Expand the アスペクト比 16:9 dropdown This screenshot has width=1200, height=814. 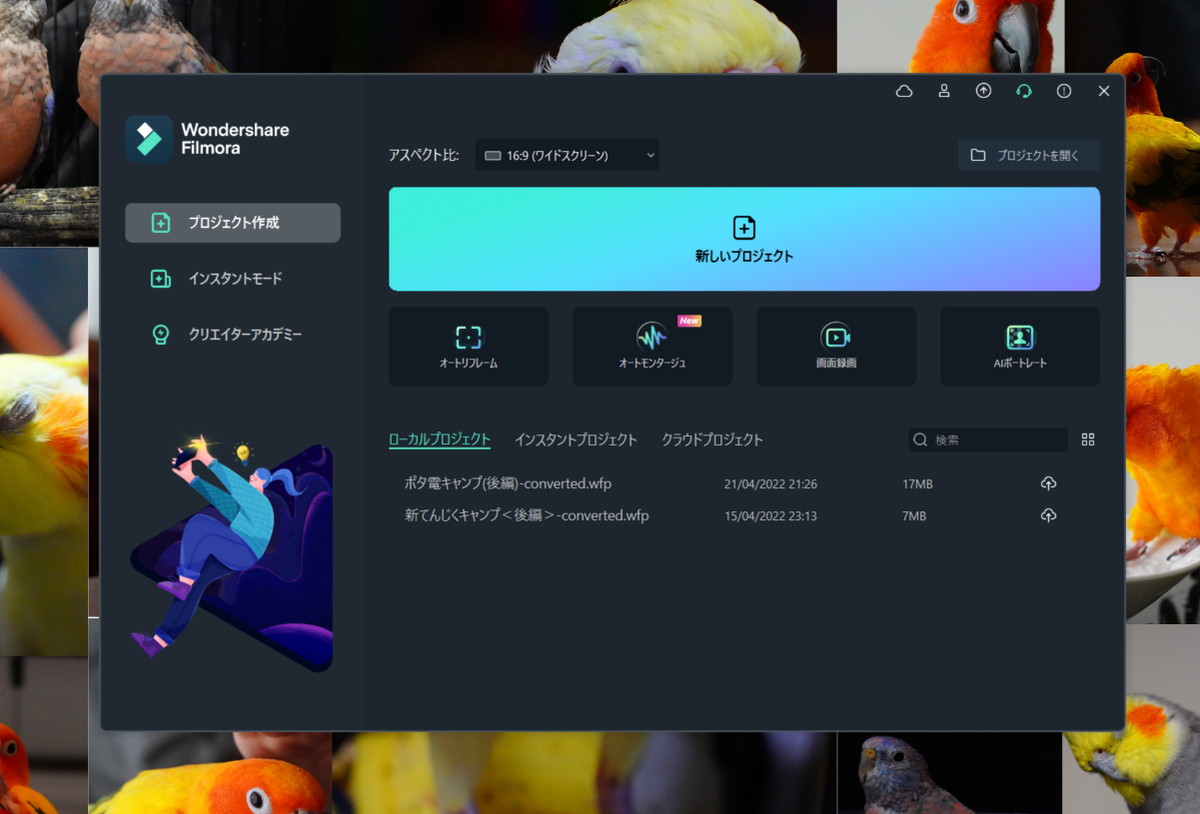point(567,155)
